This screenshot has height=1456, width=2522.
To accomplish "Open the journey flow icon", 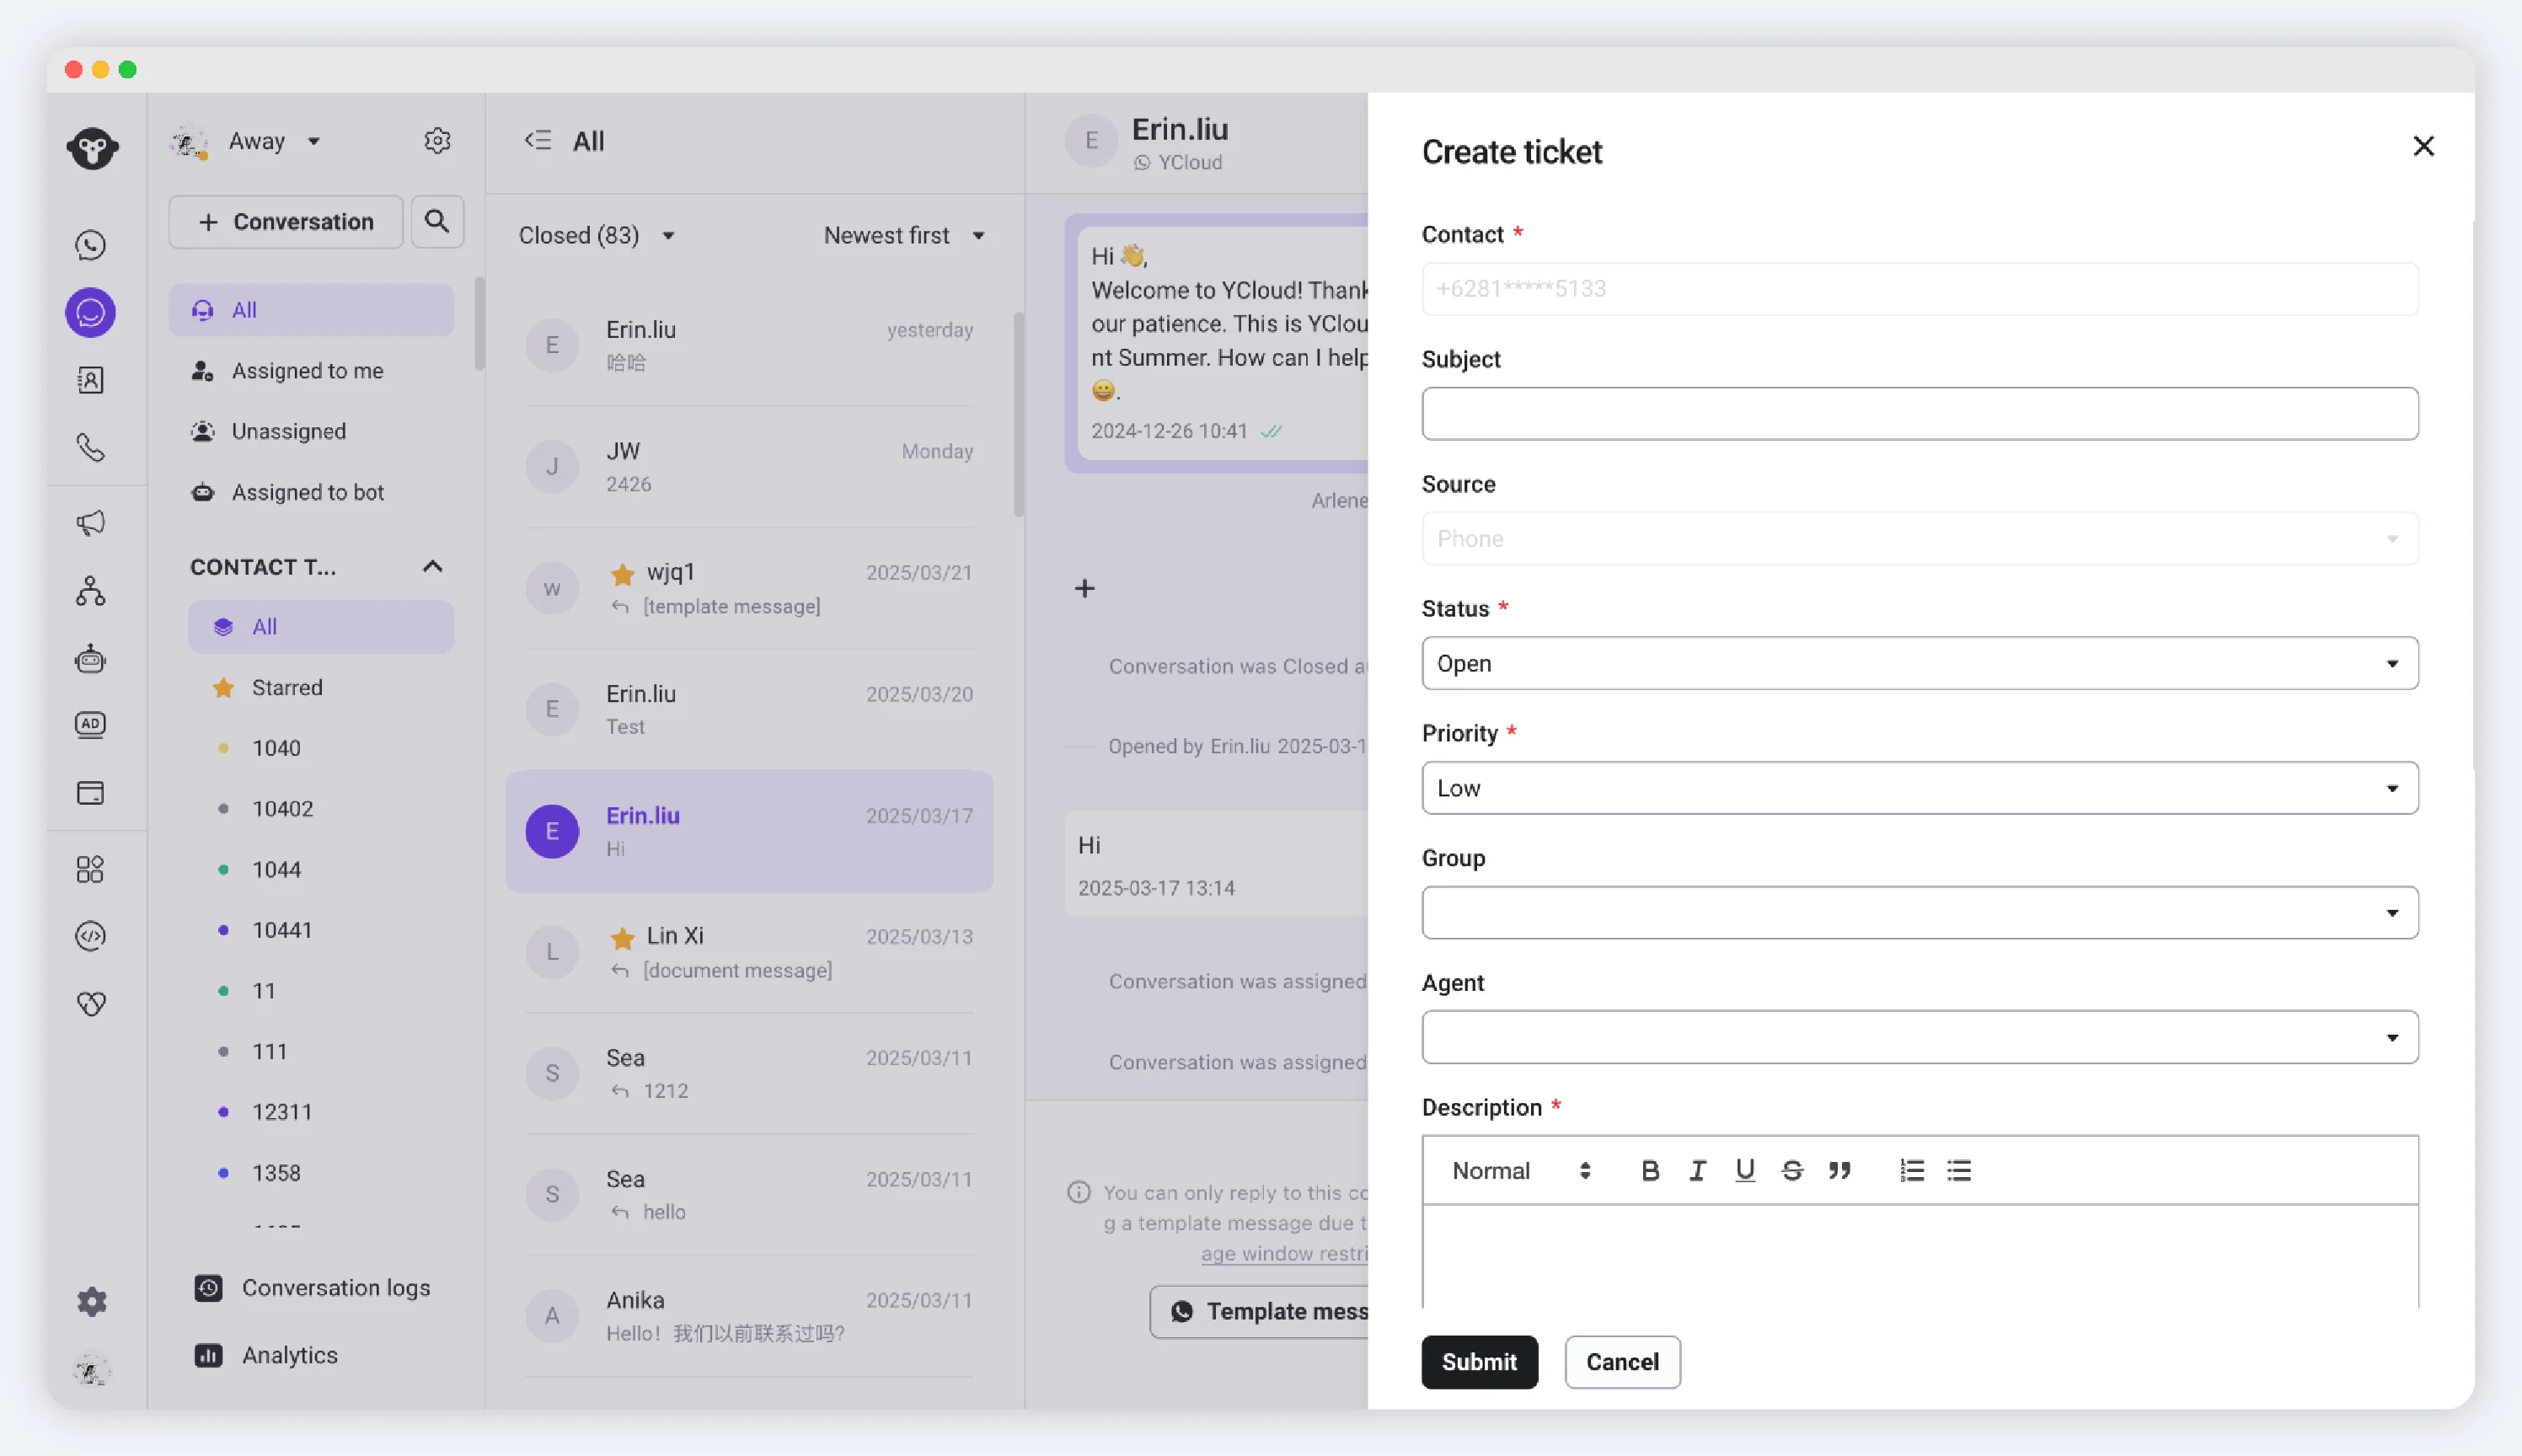I will coord(91,591).
